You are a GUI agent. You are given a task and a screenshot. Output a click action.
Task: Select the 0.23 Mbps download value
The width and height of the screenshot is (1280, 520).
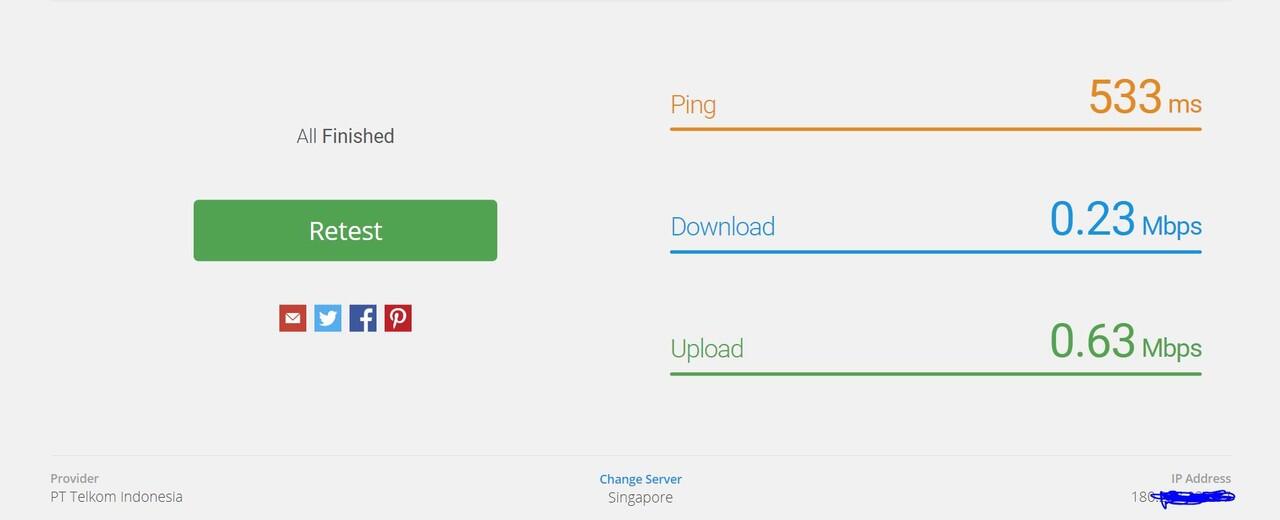tap(1125, 221)
